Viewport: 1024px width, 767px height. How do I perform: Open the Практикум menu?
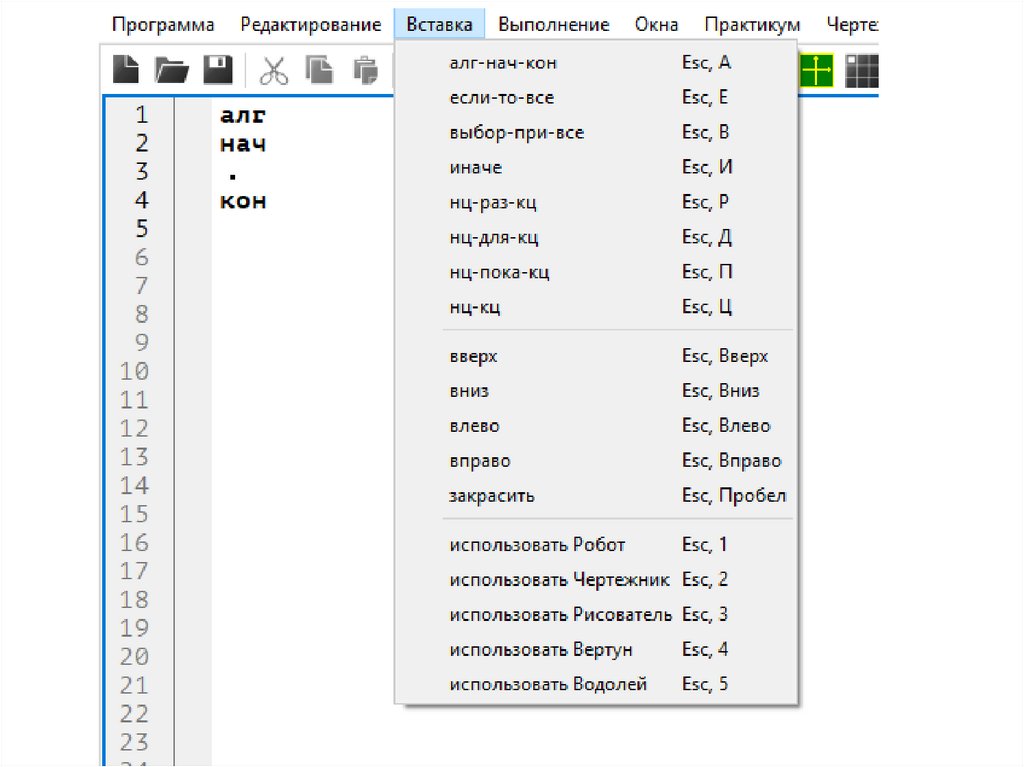[x=752, y=25]
